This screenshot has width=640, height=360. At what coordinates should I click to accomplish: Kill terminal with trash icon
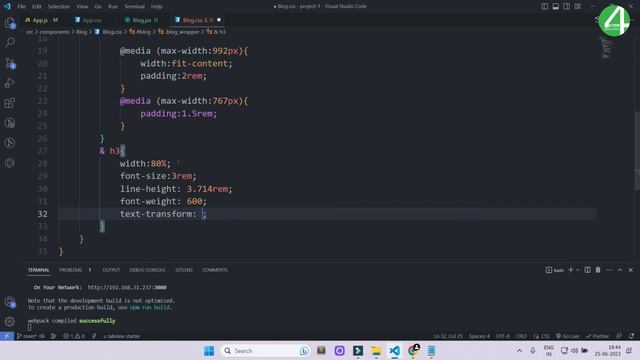coord(598,270)
